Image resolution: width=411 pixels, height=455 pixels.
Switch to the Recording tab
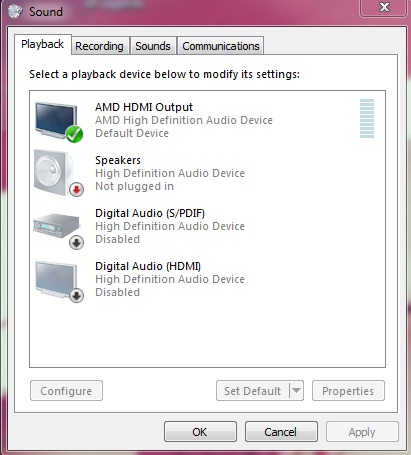pyautogui.click(x=99, y=46)
